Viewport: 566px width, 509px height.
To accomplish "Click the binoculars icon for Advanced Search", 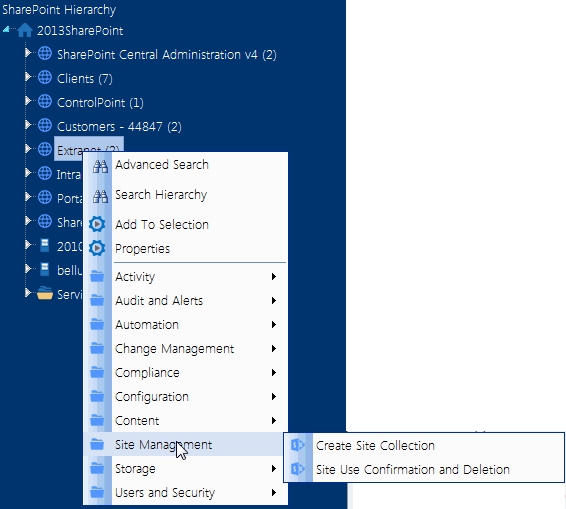I will (x=100, y=166).
